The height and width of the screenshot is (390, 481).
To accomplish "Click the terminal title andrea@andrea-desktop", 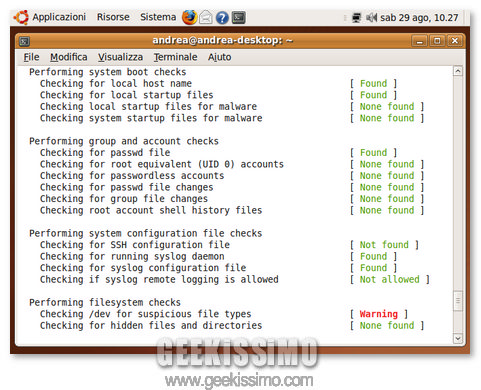I will (x=222, y=40).
